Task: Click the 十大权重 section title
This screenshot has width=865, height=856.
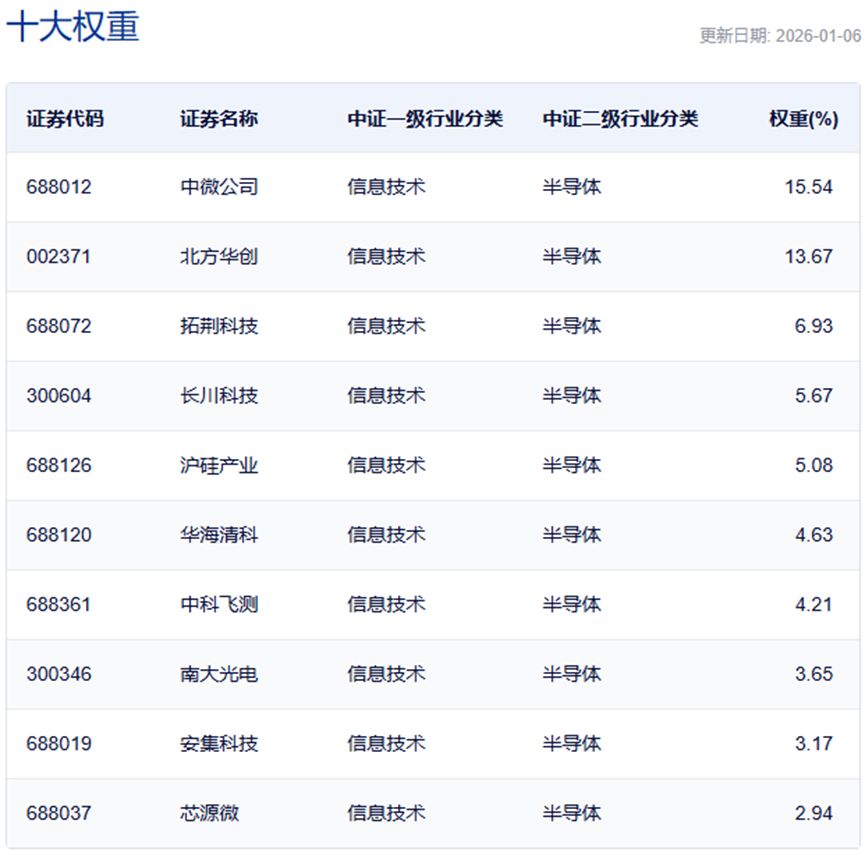Action: pos(73,26)
